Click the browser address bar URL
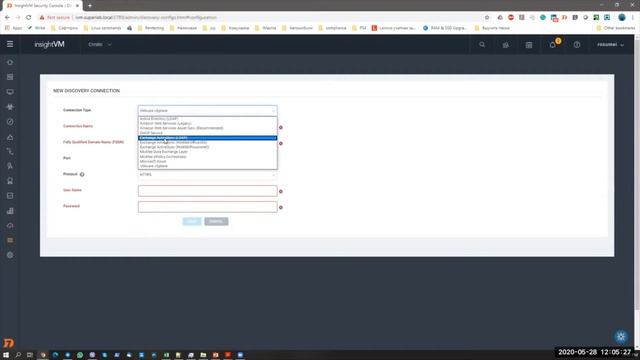This screenshot has height=360, width=640. 146,18
